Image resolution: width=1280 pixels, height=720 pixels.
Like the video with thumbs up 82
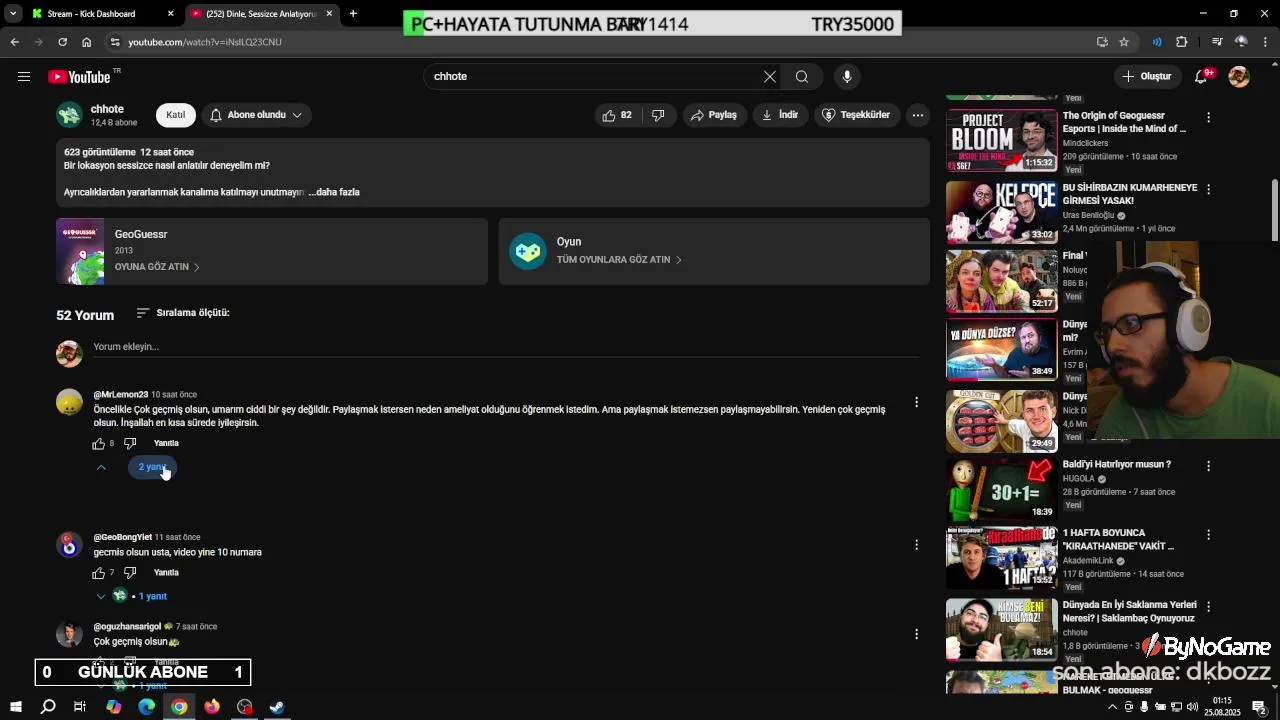click(x=617, y=115)
